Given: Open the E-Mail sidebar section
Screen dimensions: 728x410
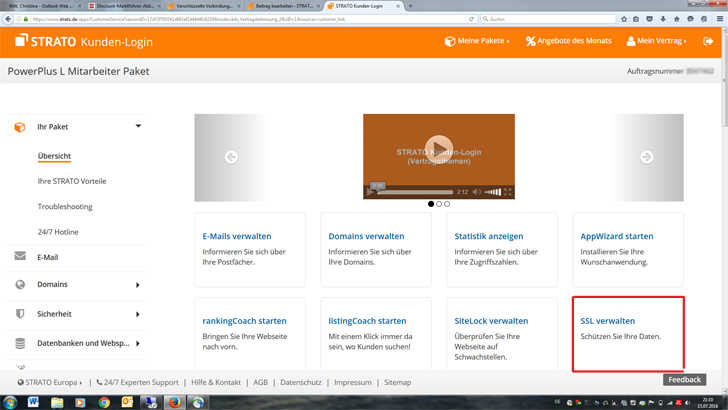Looking at the screenshot, I should (47, 257).
